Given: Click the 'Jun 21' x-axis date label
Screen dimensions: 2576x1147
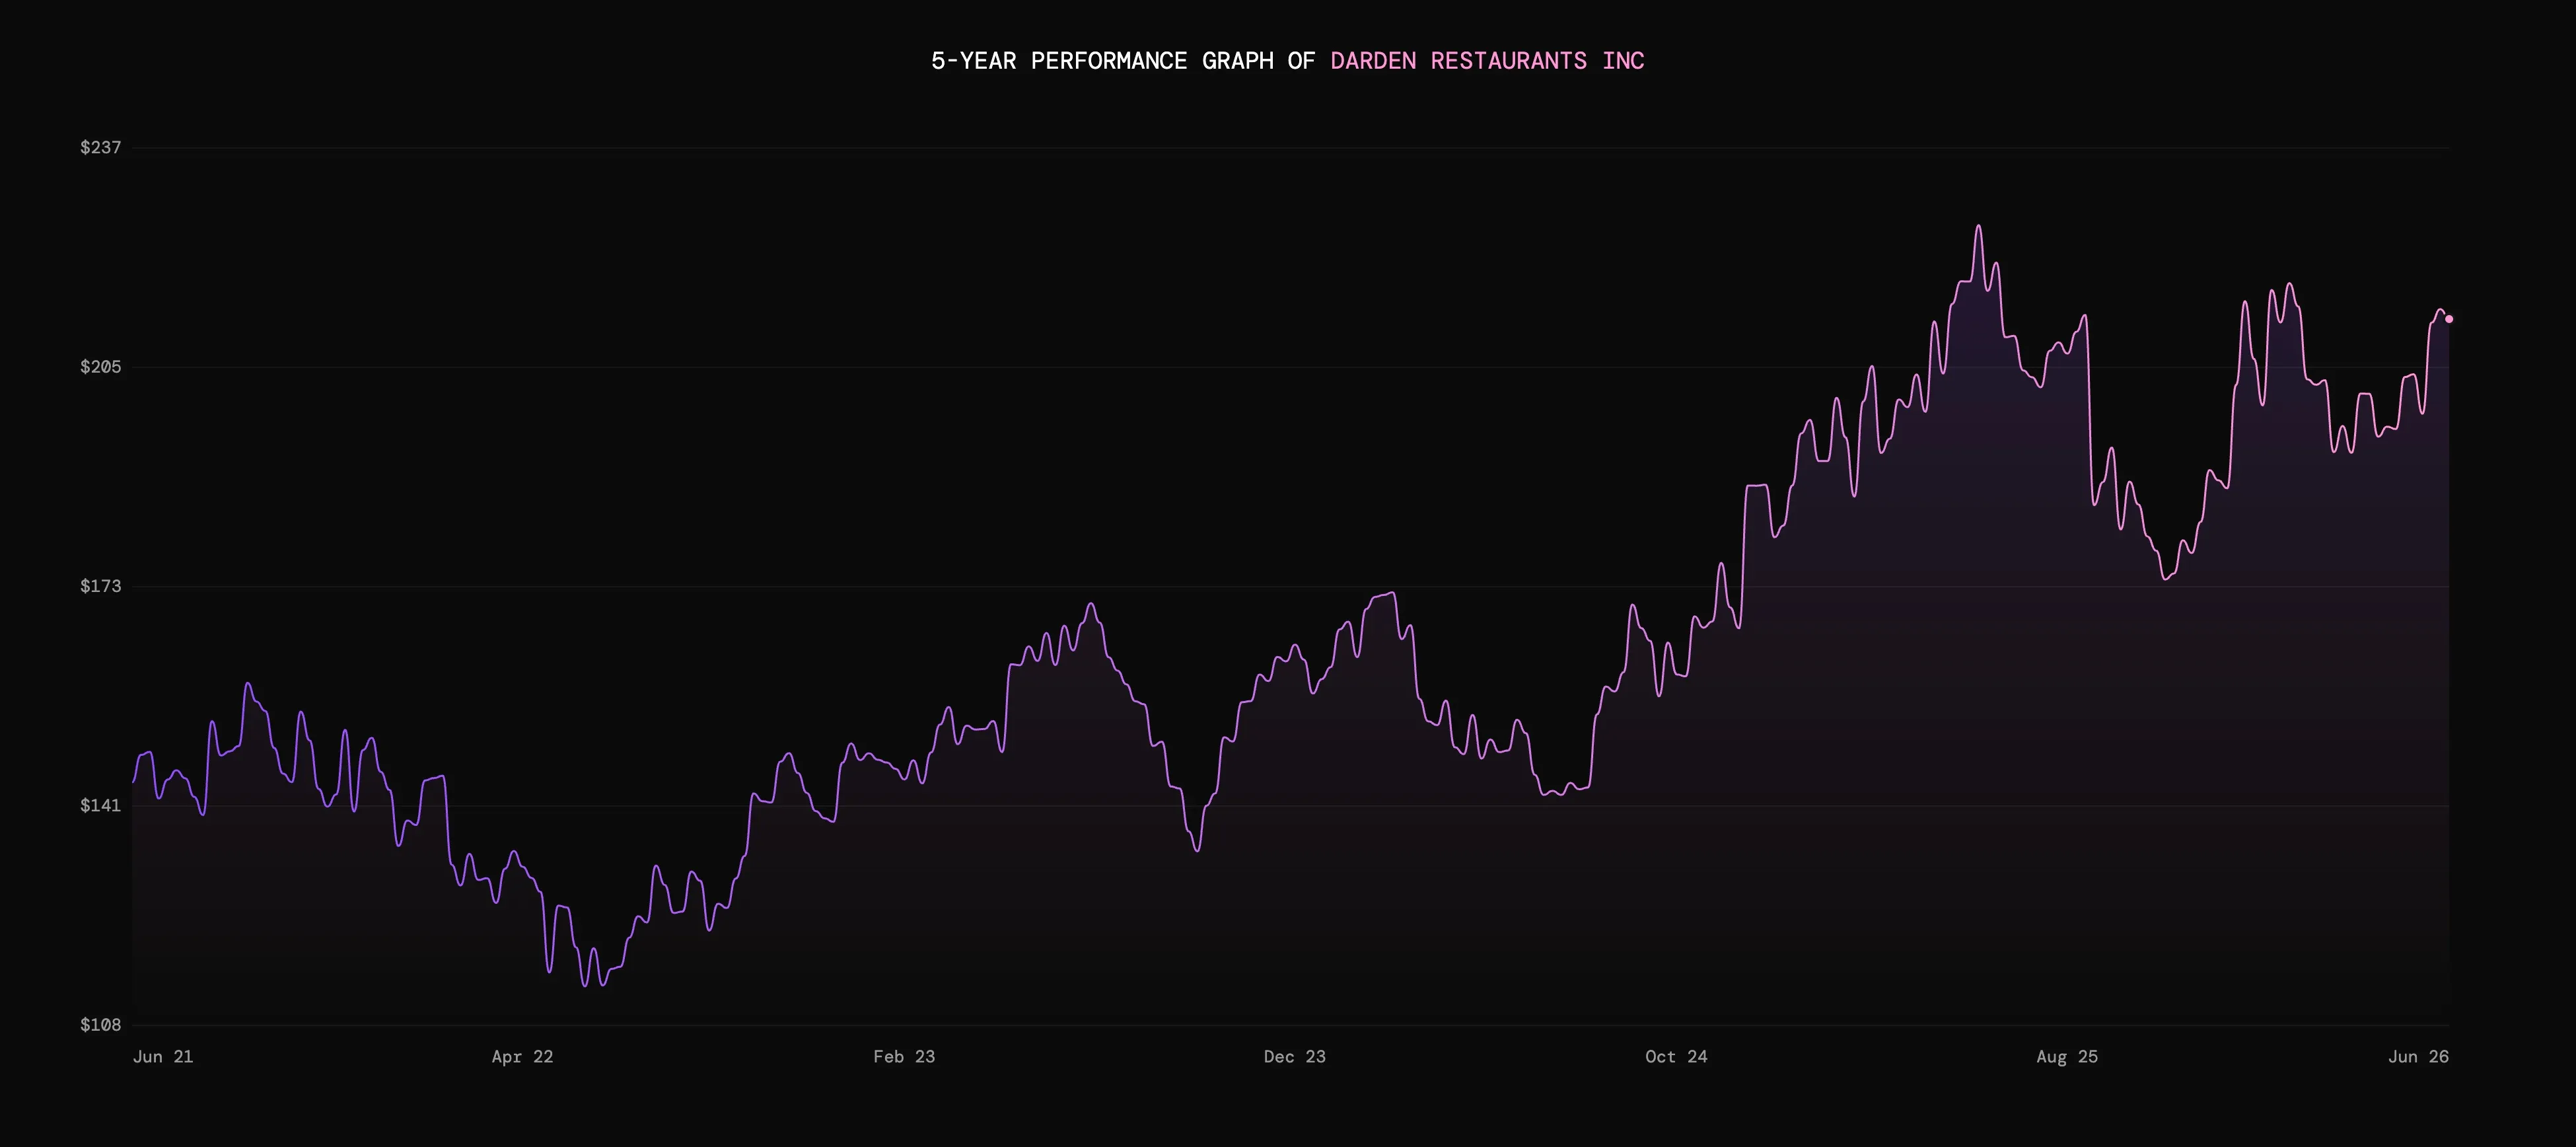Looking at the screenshot, I should point(163,1057).
